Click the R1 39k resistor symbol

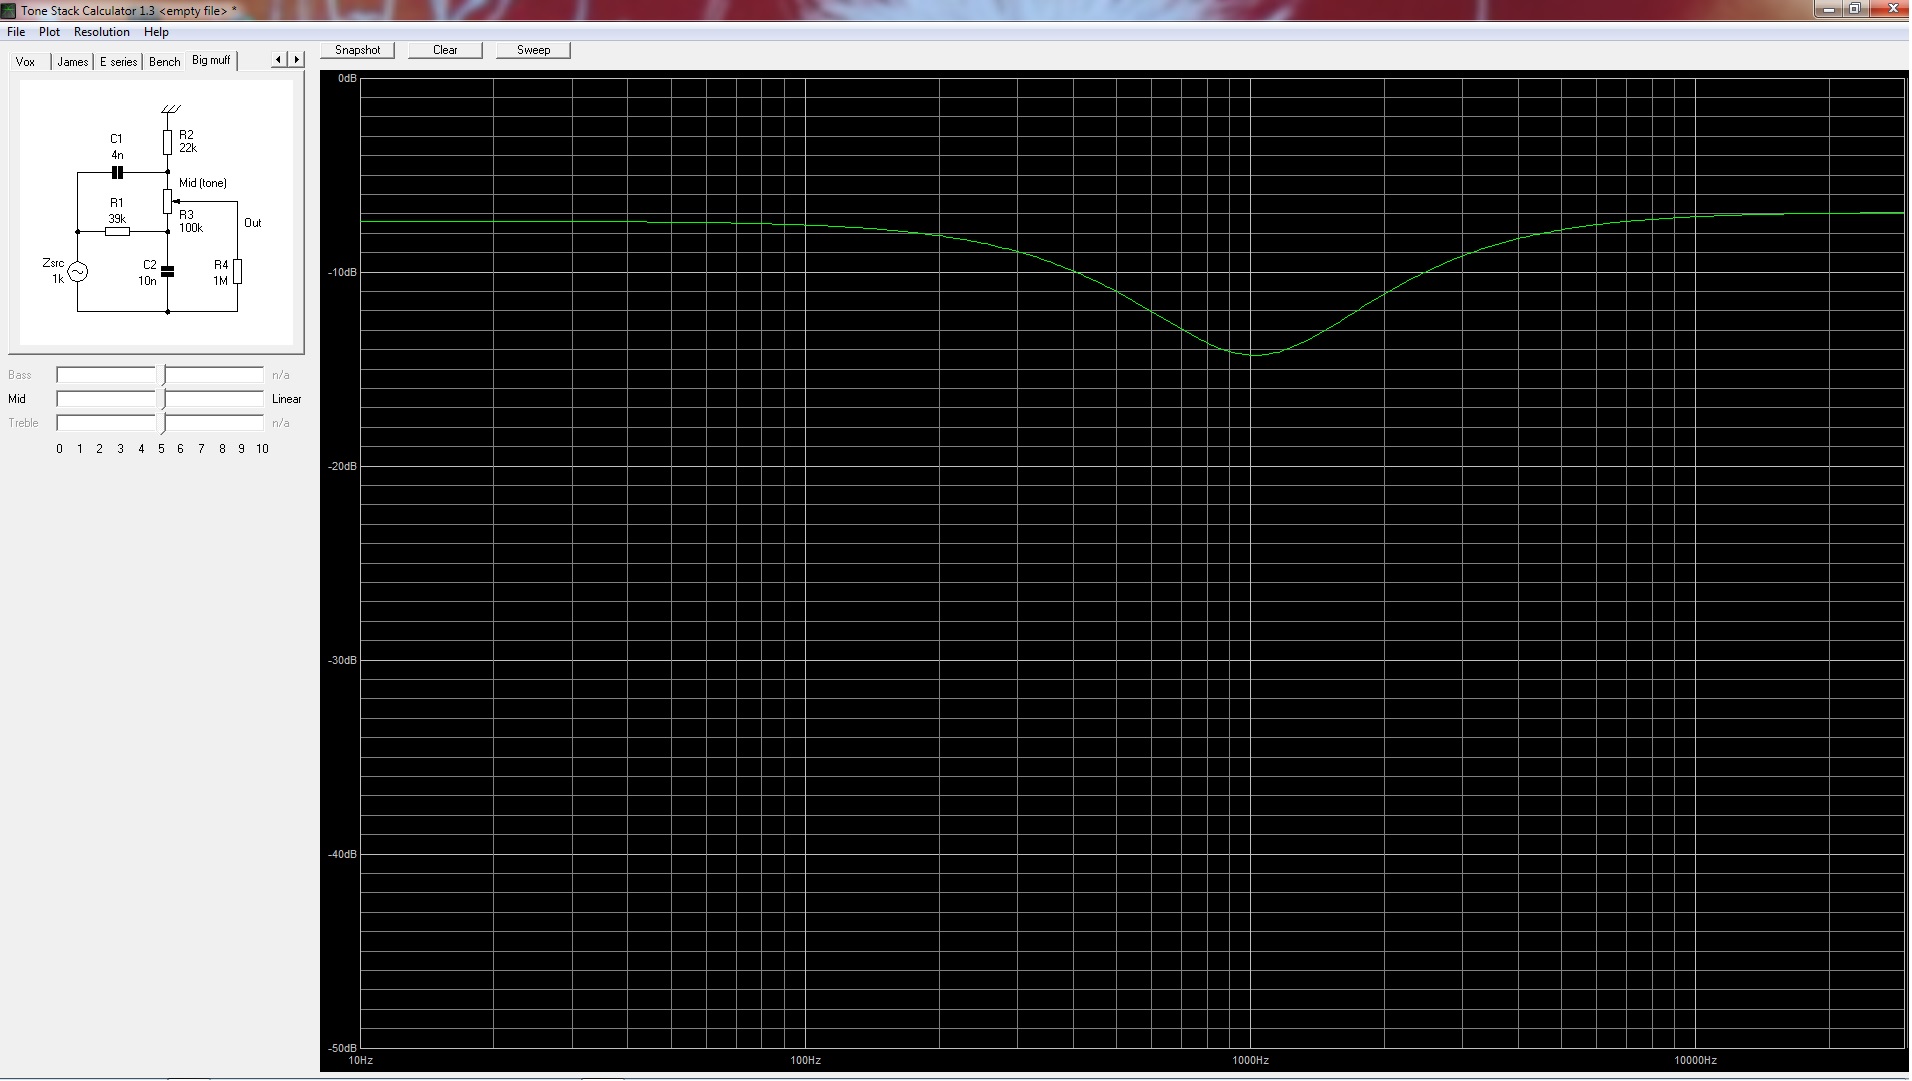tap(117, 232)
